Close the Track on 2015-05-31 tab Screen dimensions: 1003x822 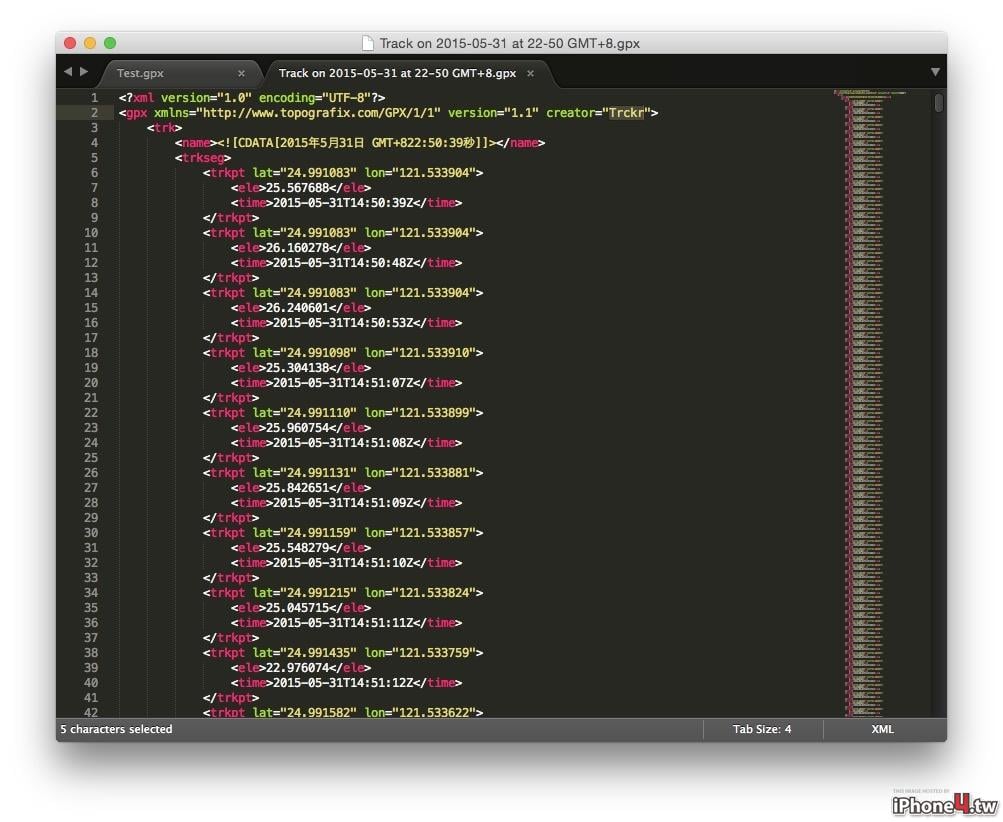pyautogui.click(x=530, y=74)
